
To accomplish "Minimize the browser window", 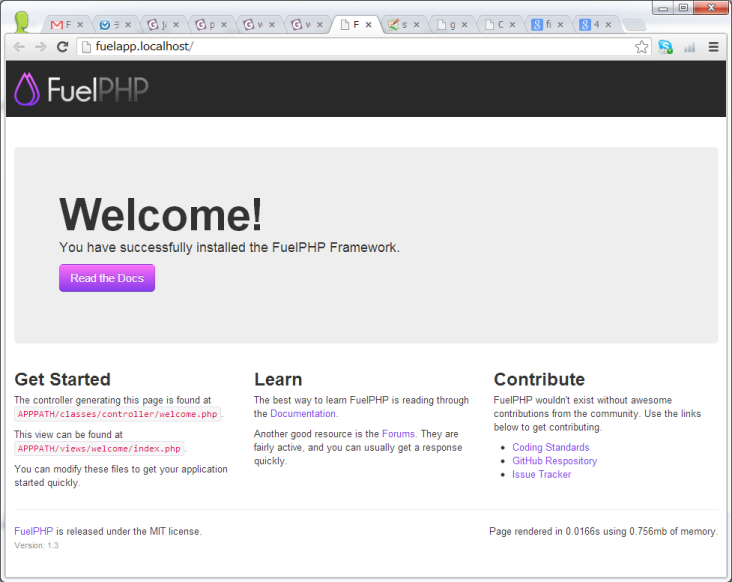I will [x=663, y=8].
